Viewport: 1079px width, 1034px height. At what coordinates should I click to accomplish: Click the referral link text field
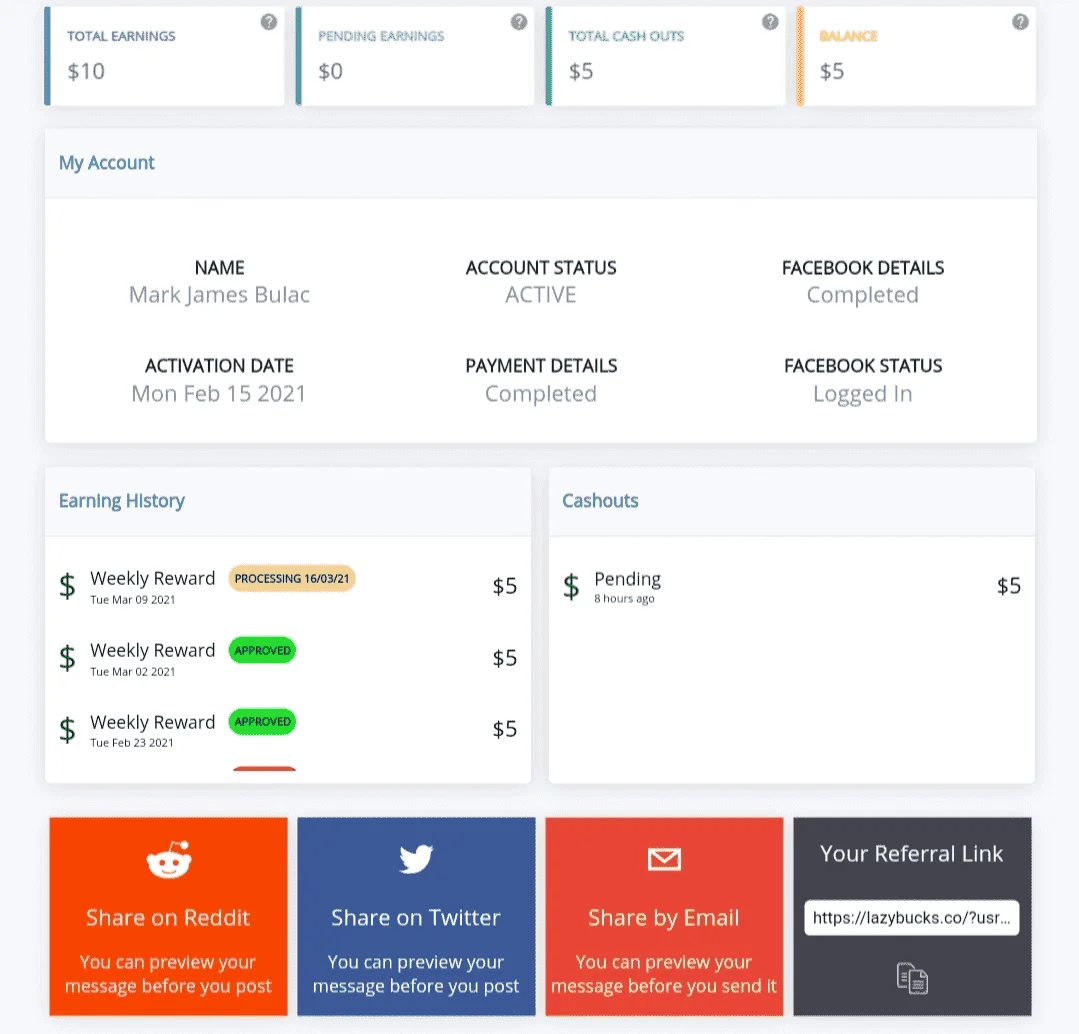912,918
